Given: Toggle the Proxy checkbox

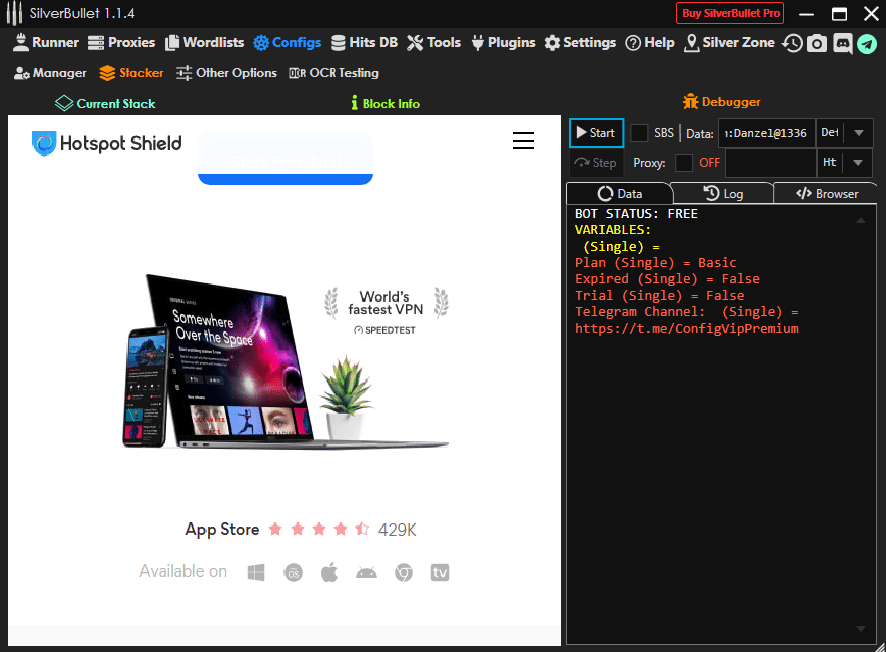Looking at the screenshot, I should [684, 163].
